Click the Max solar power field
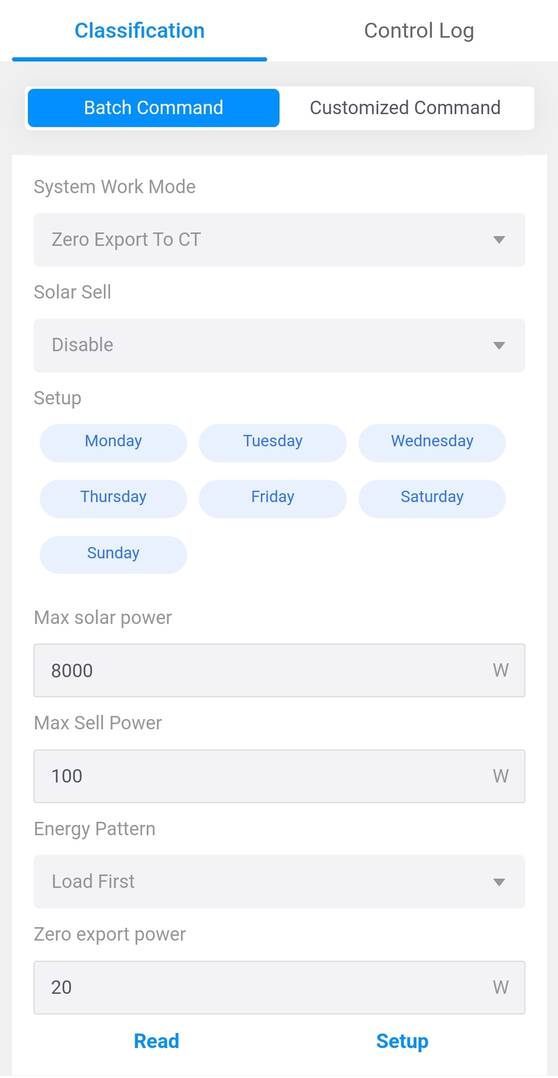The image size is (558, 1078). (279, 670)
